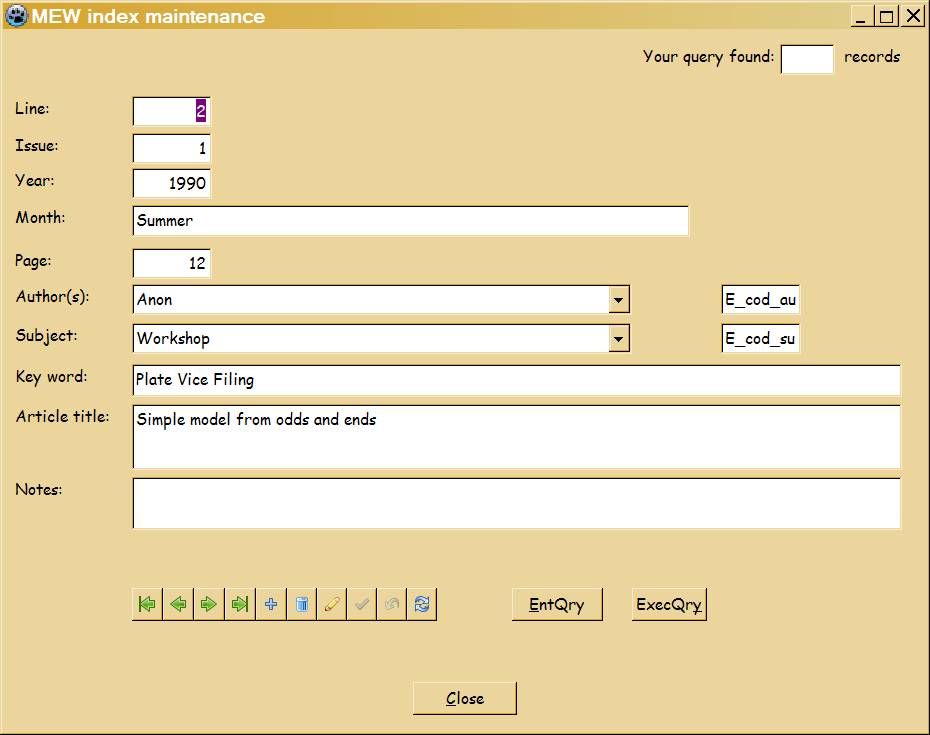The image size is (930, 735).
Task: Click the paw application icon in title bar
Action: coord(16,16)
